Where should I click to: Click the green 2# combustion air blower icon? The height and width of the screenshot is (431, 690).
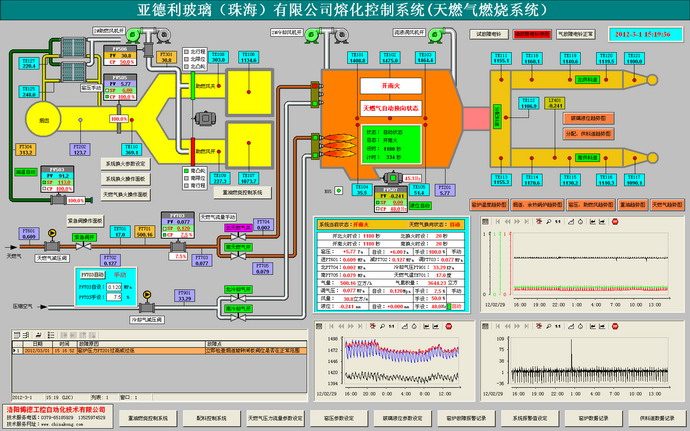133,34
